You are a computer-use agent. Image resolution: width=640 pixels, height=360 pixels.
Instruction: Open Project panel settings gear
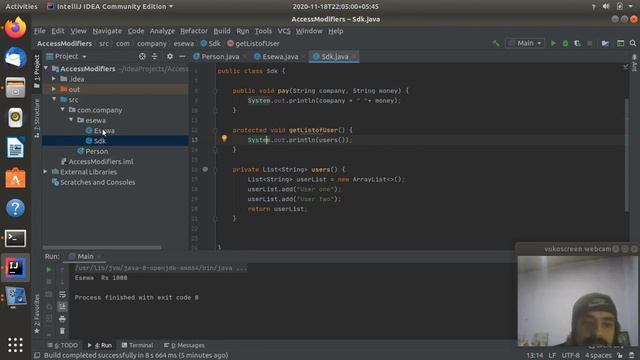pyautogui.click(x=170, y=56)
